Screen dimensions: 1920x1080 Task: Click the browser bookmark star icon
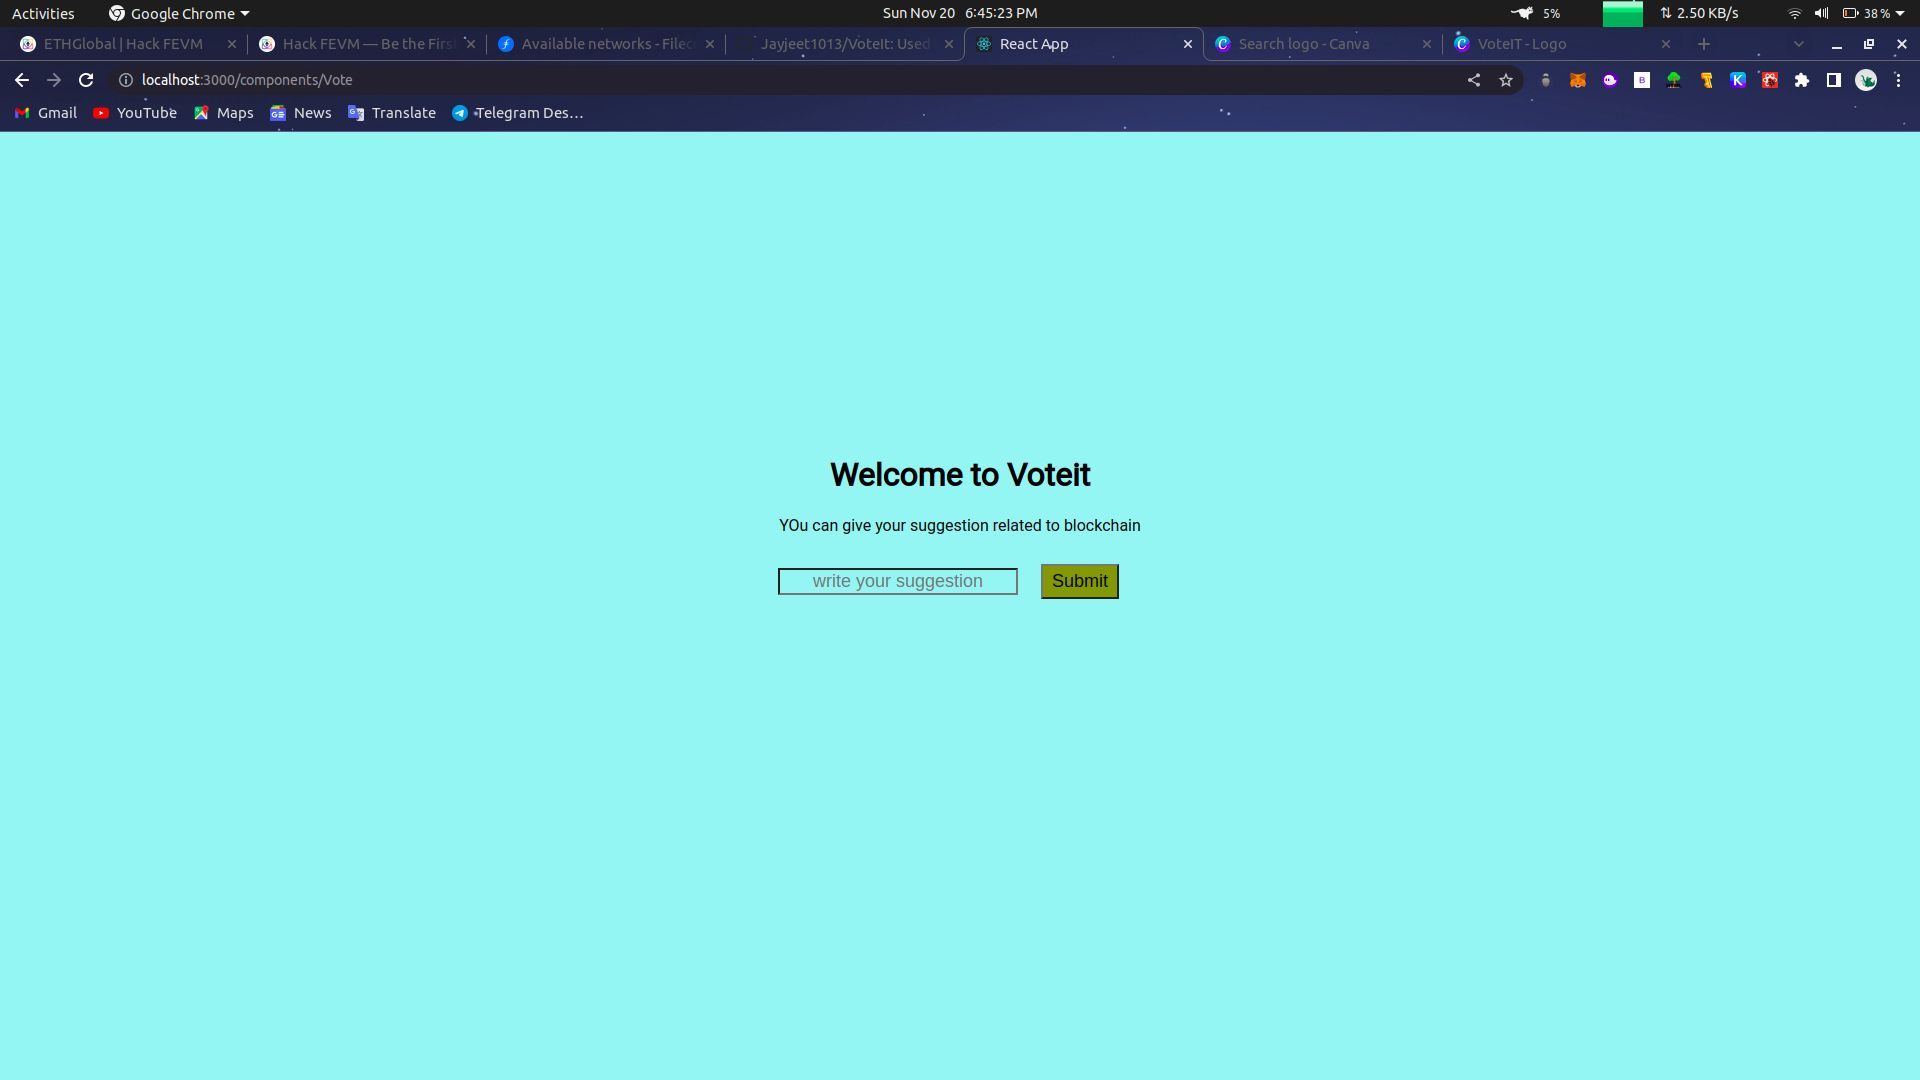(x=1505, y=79)
